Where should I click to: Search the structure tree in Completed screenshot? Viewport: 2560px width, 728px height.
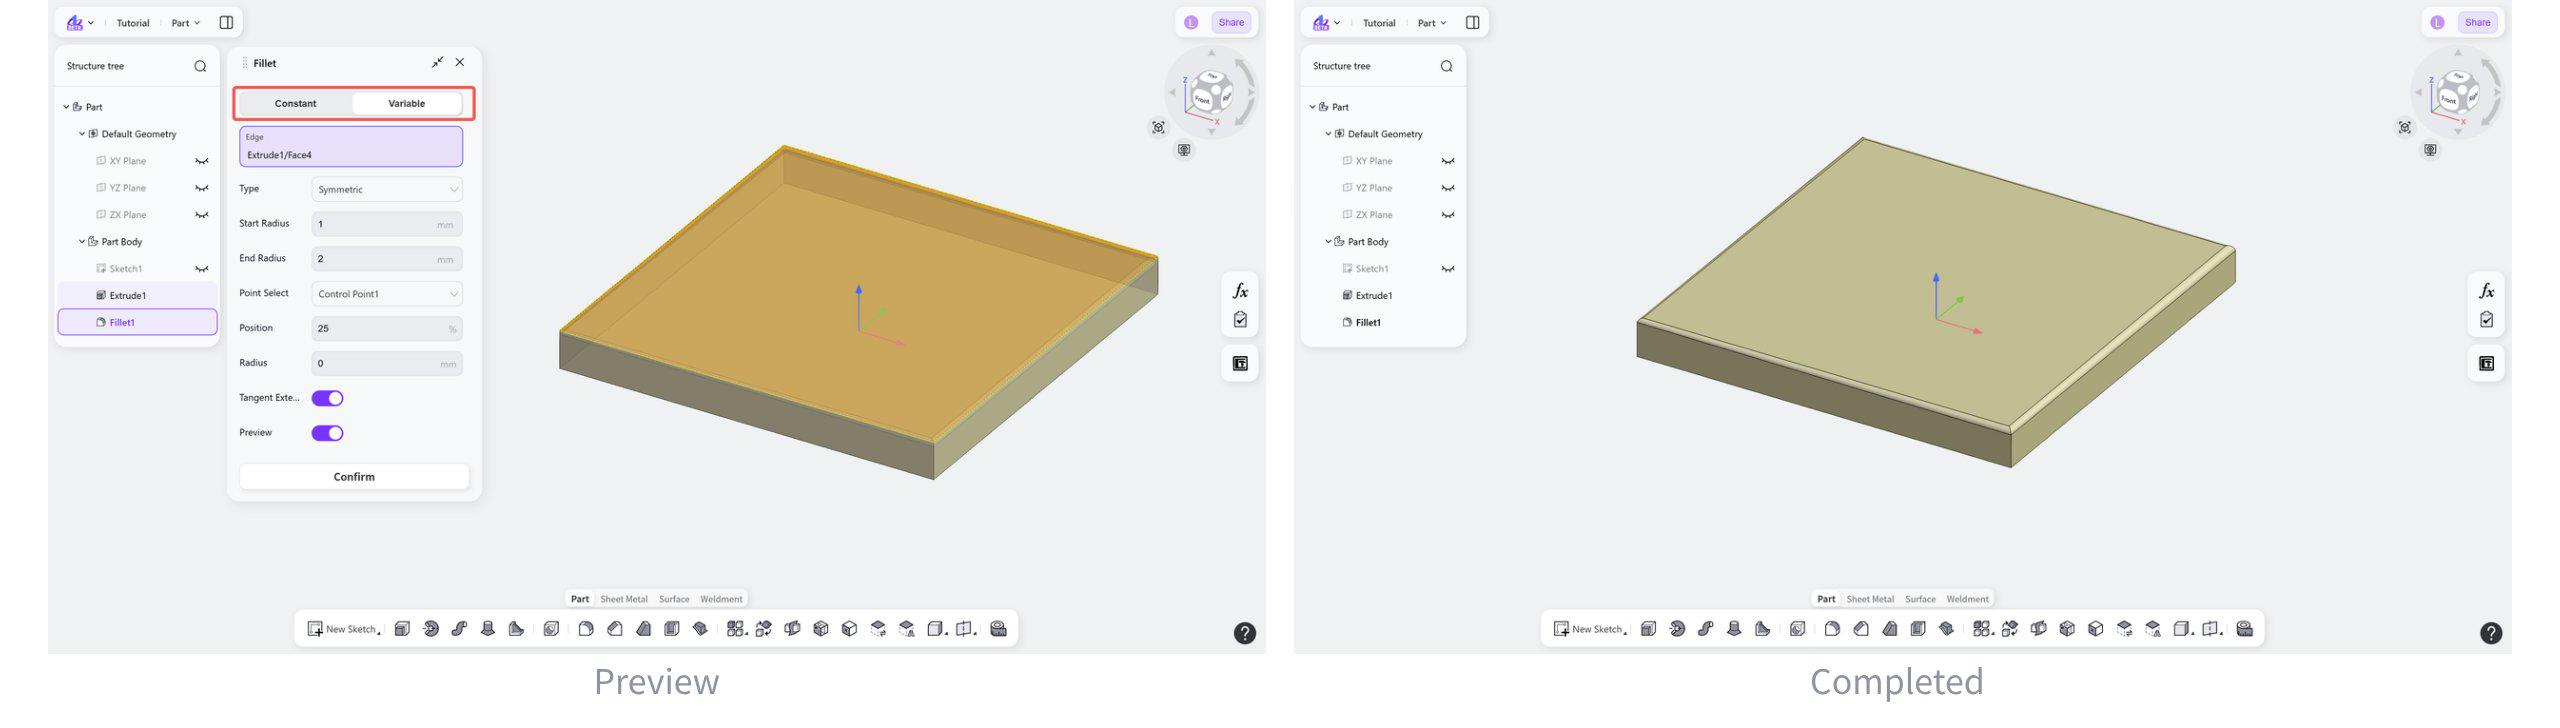point(1446,66)
